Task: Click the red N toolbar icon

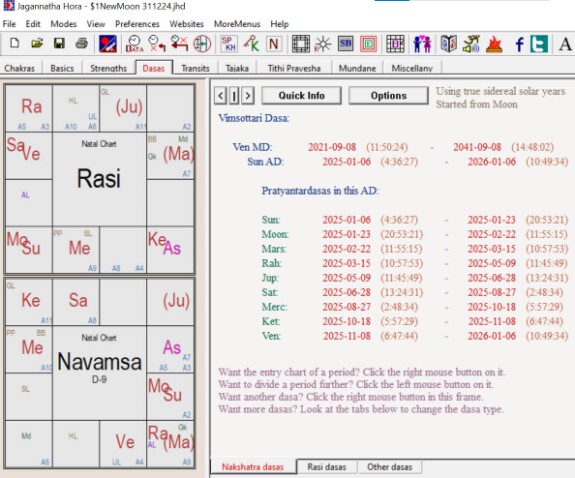Action: (x=274, y=44)
